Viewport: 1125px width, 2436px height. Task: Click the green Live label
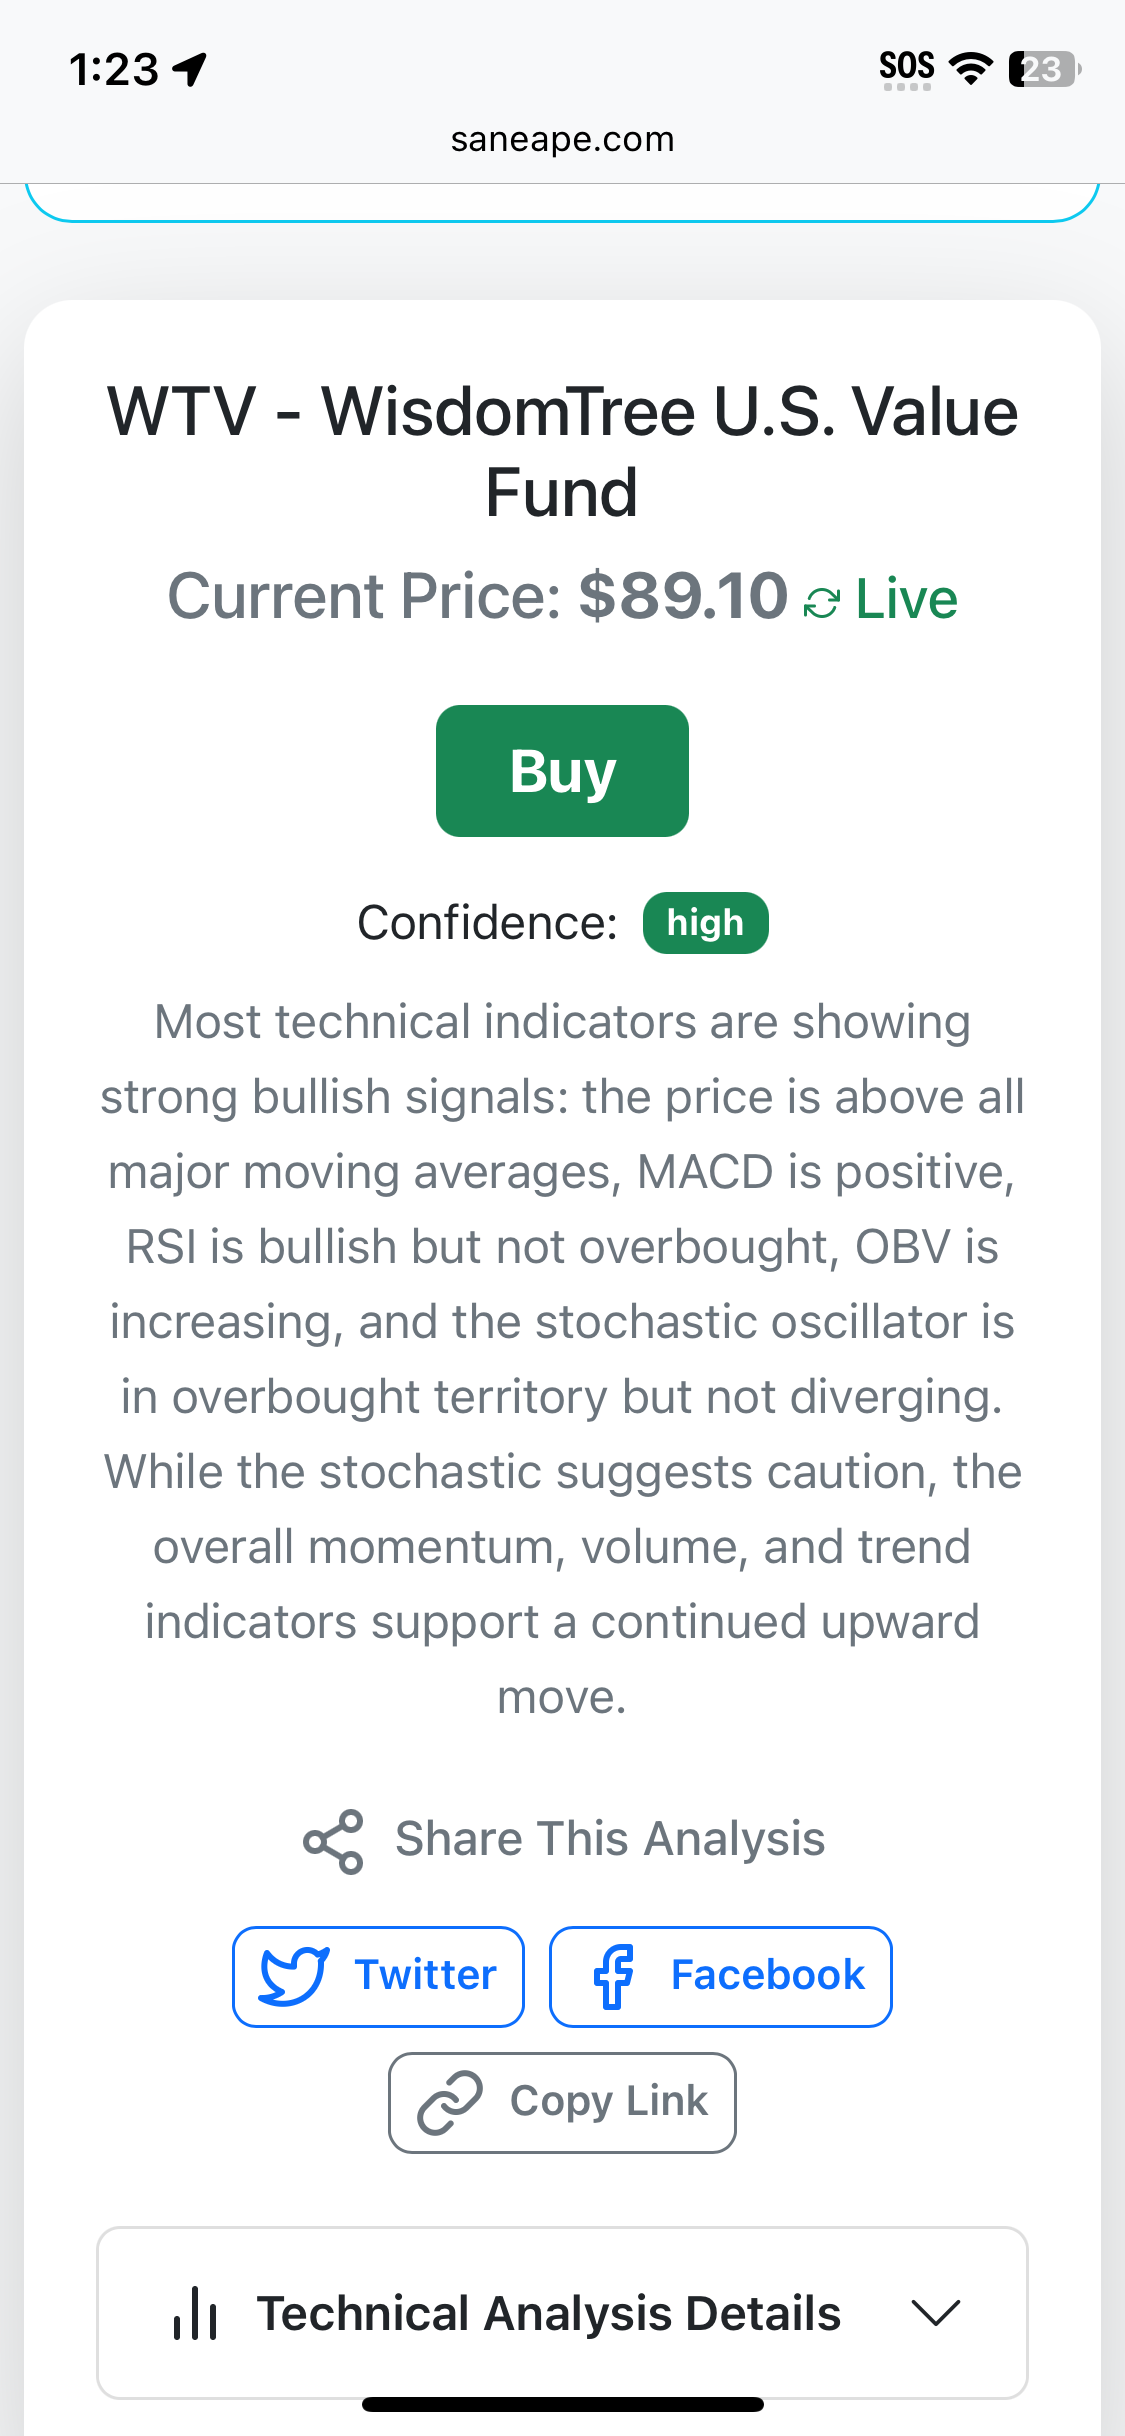tap(906, 598)
